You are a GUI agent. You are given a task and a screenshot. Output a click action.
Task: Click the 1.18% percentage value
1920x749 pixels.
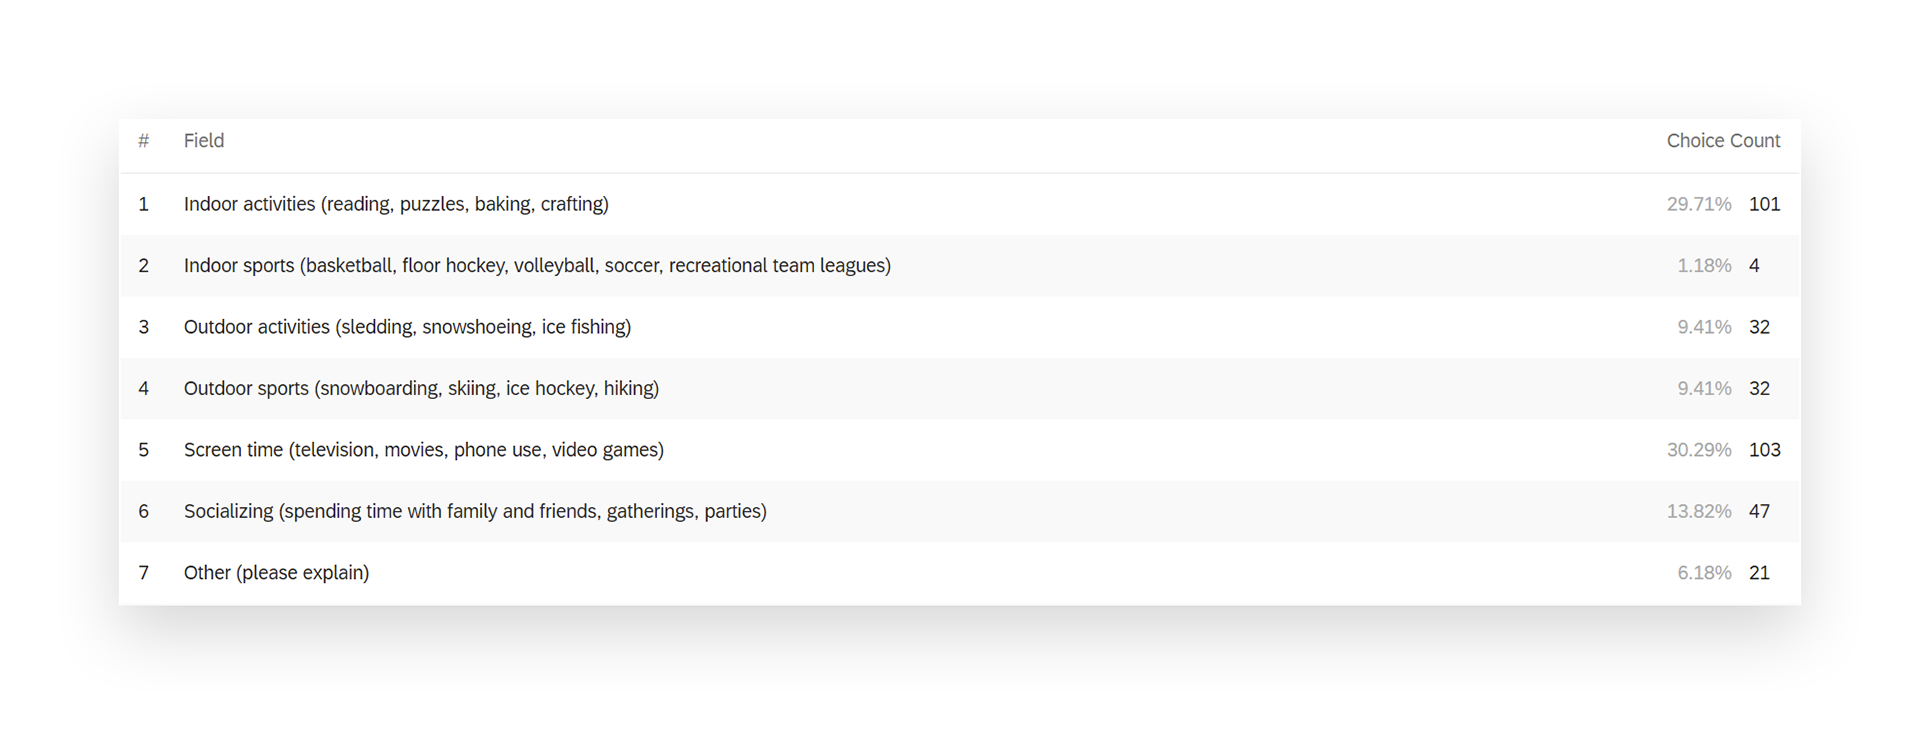[x=1704, y=266]
